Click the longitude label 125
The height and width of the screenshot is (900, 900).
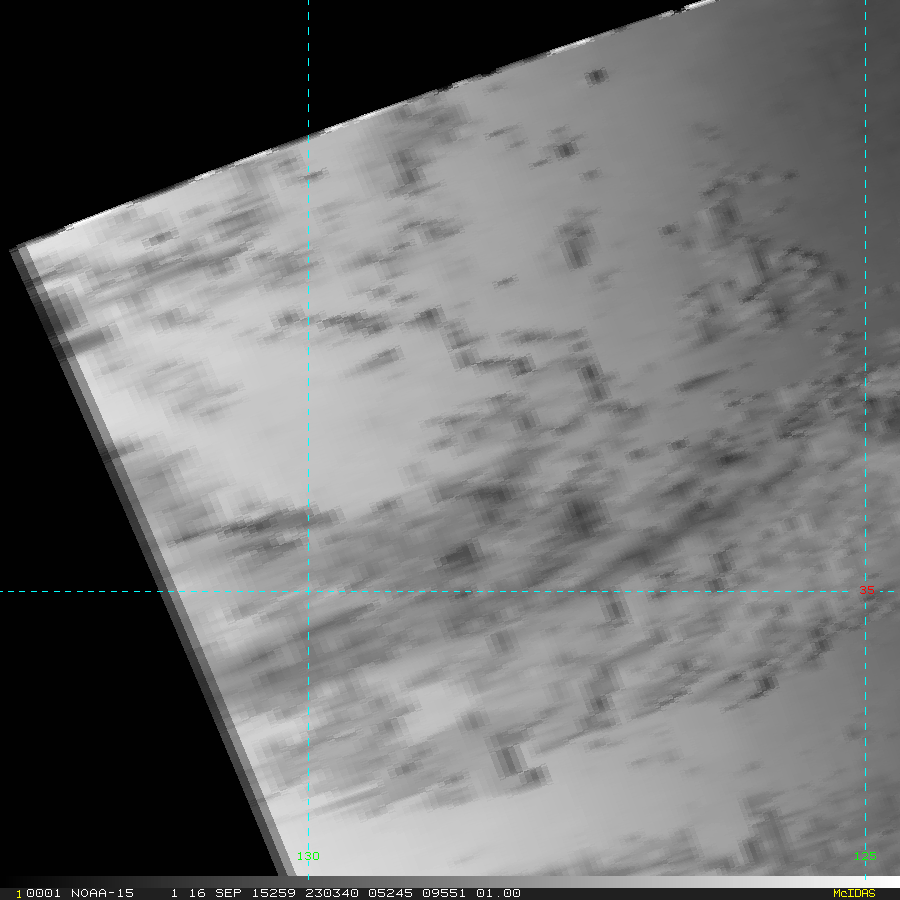point(865,856)
